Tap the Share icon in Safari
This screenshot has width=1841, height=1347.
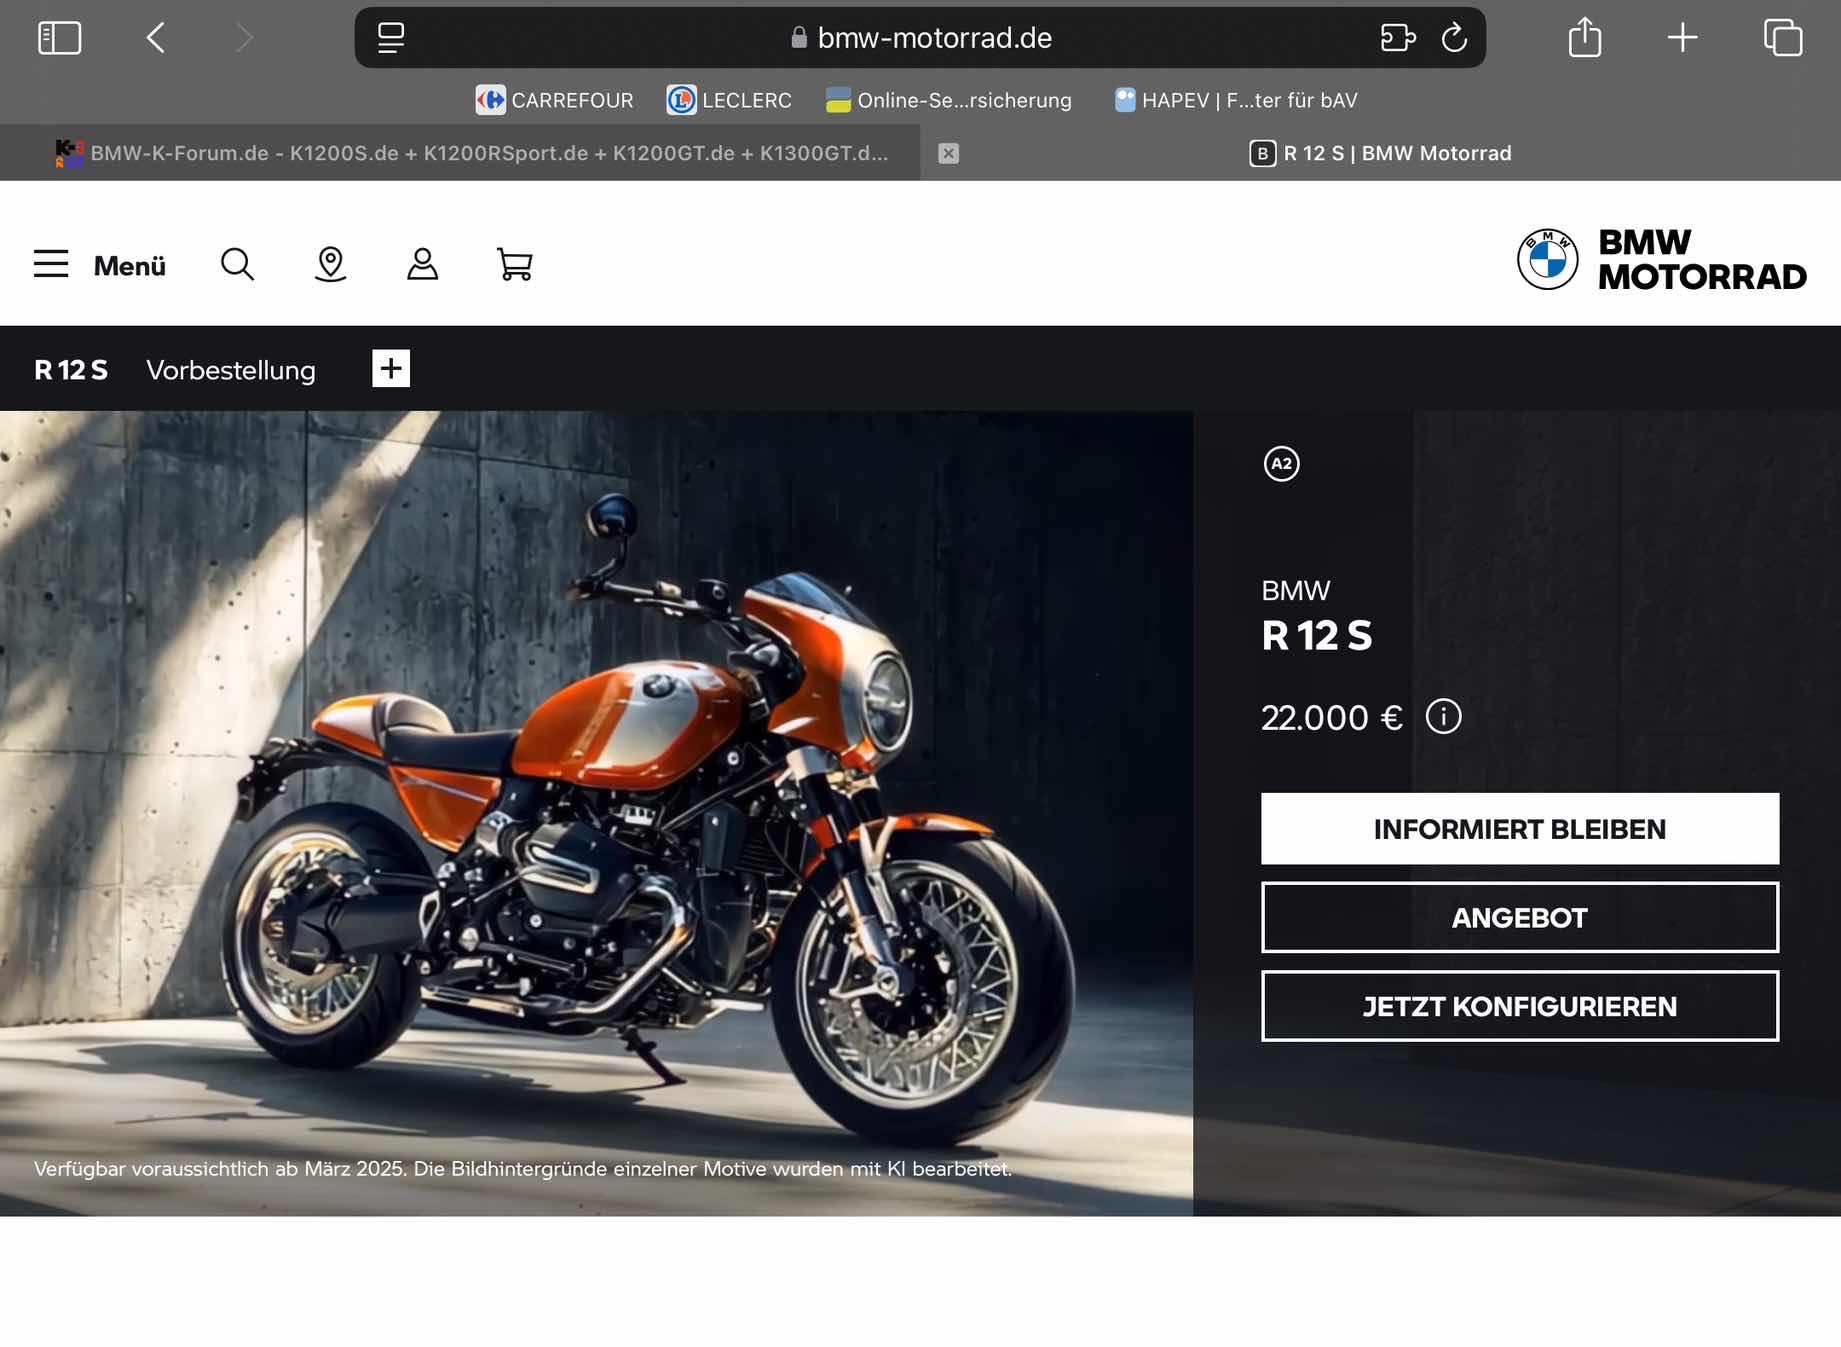click(1584, 38)
